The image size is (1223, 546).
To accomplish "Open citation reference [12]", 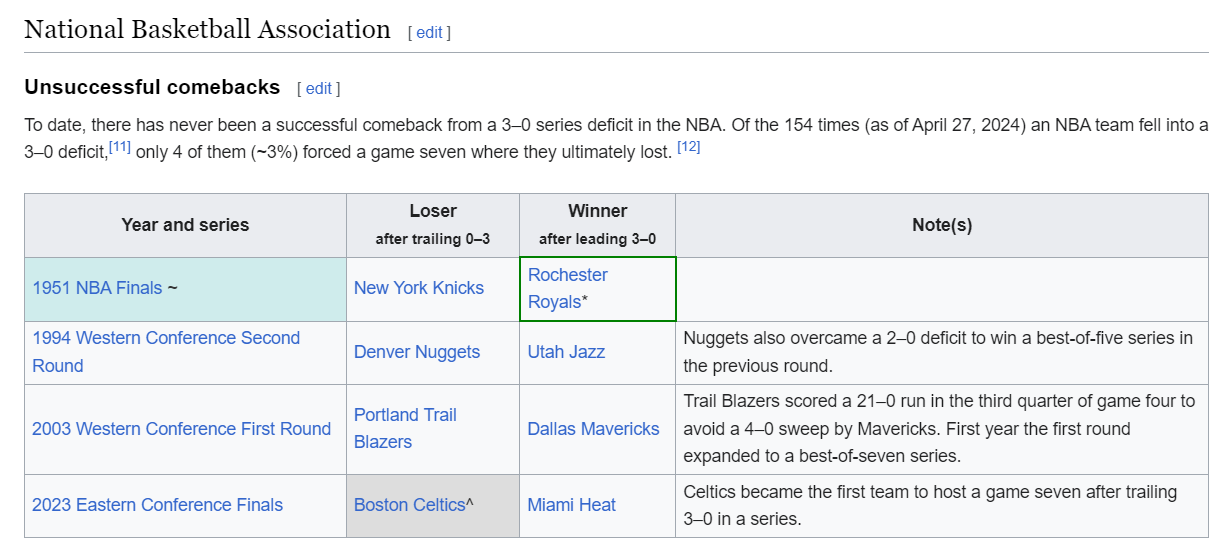I will (688, 147).
